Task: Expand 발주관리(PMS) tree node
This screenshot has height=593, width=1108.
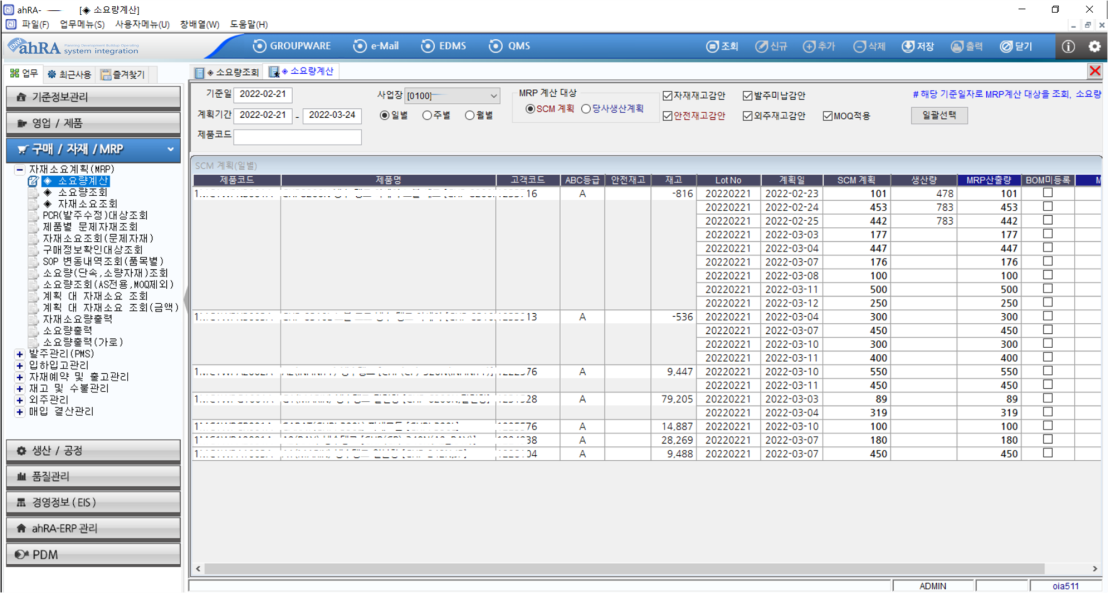Action: [x=20, y=354]
